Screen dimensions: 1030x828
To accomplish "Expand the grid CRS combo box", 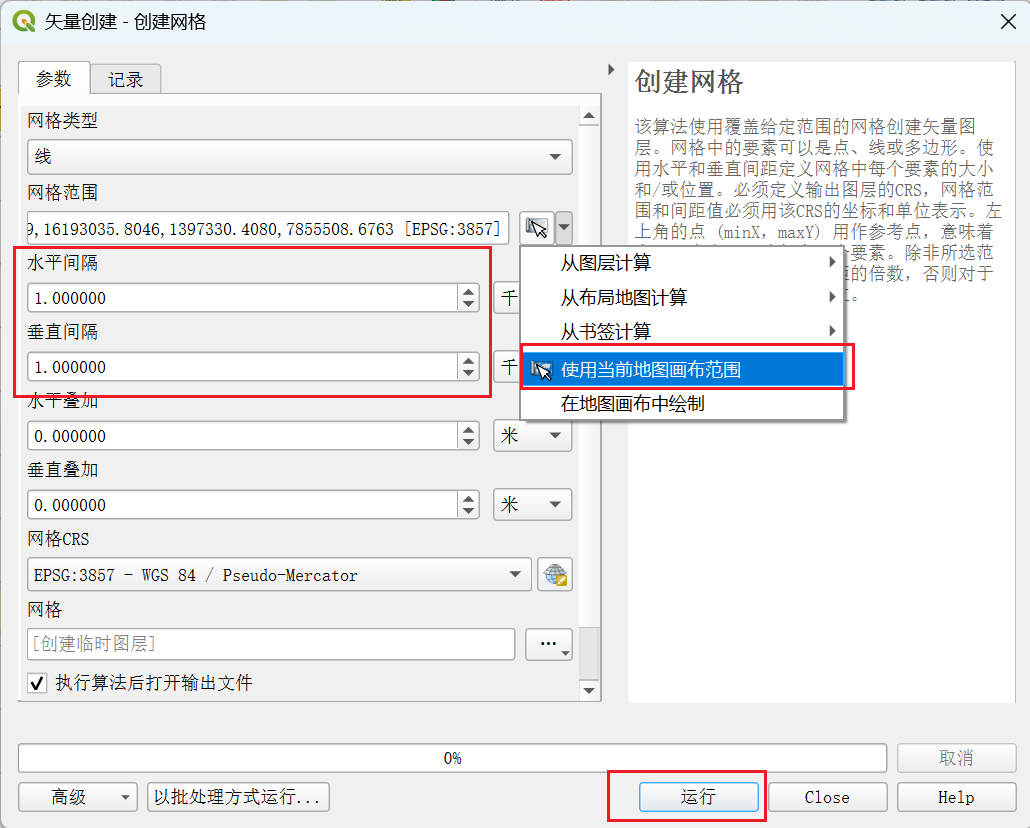I will click(x=514, y=575).
